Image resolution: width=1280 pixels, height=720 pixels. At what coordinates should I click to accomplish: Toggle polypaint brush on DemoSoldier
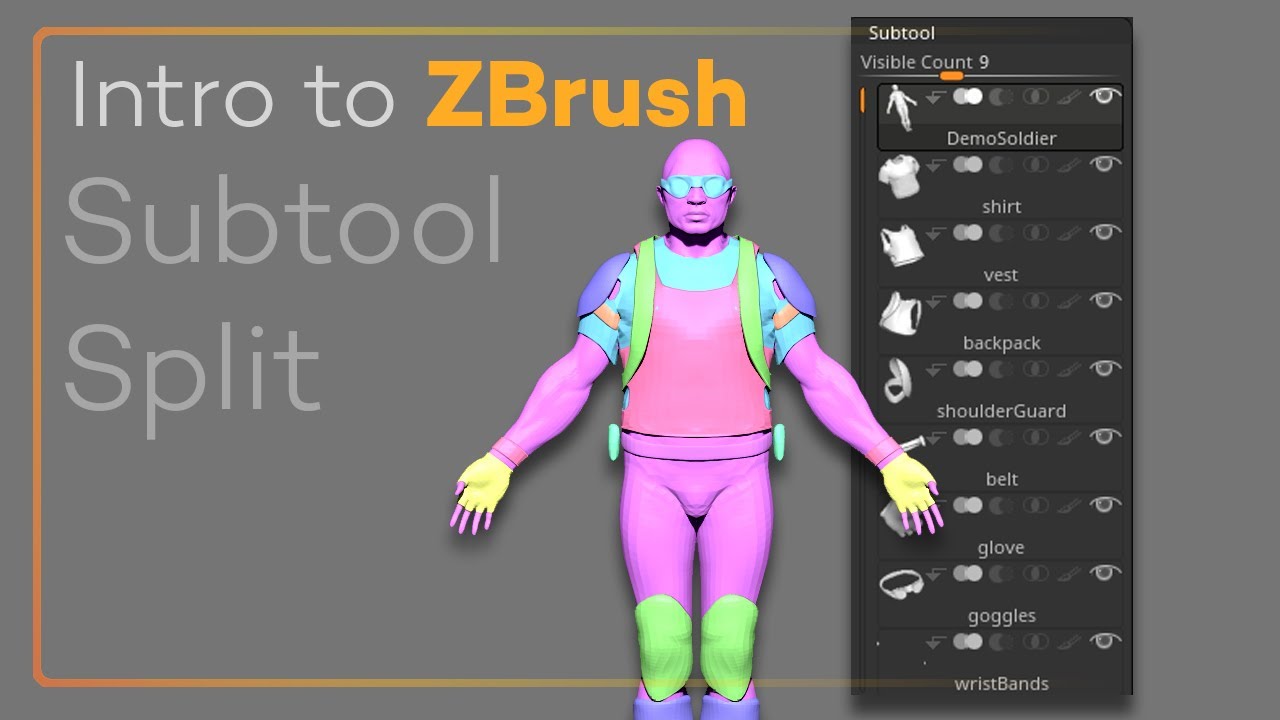pos(1069,98)
